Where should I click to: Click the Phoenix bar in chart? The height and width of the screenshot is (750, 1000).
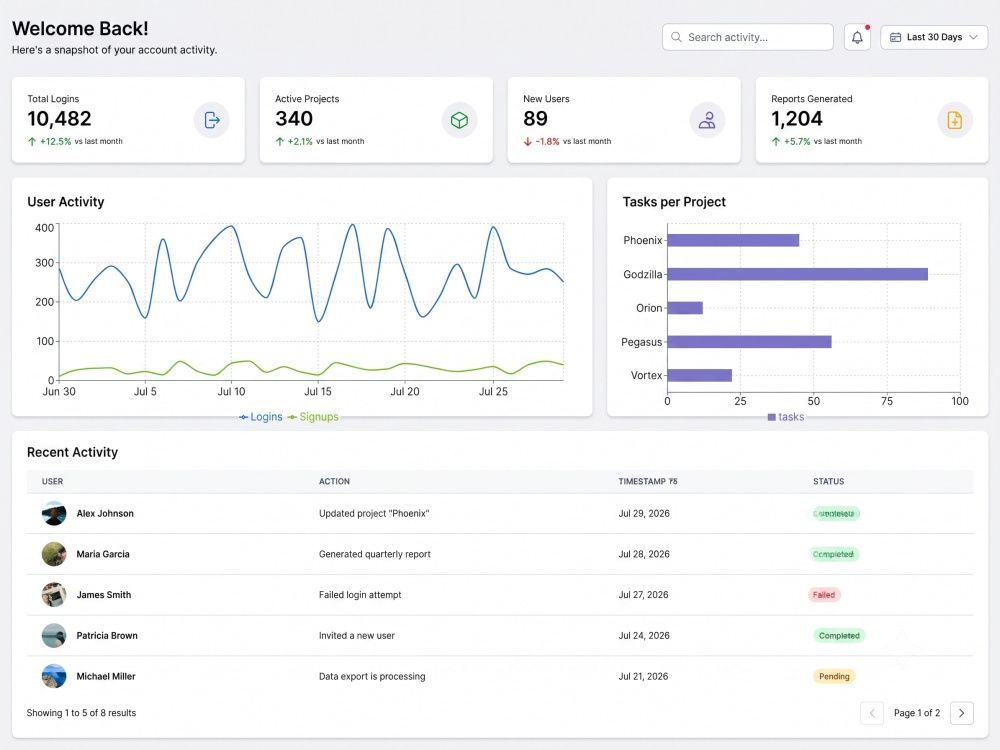733,240
